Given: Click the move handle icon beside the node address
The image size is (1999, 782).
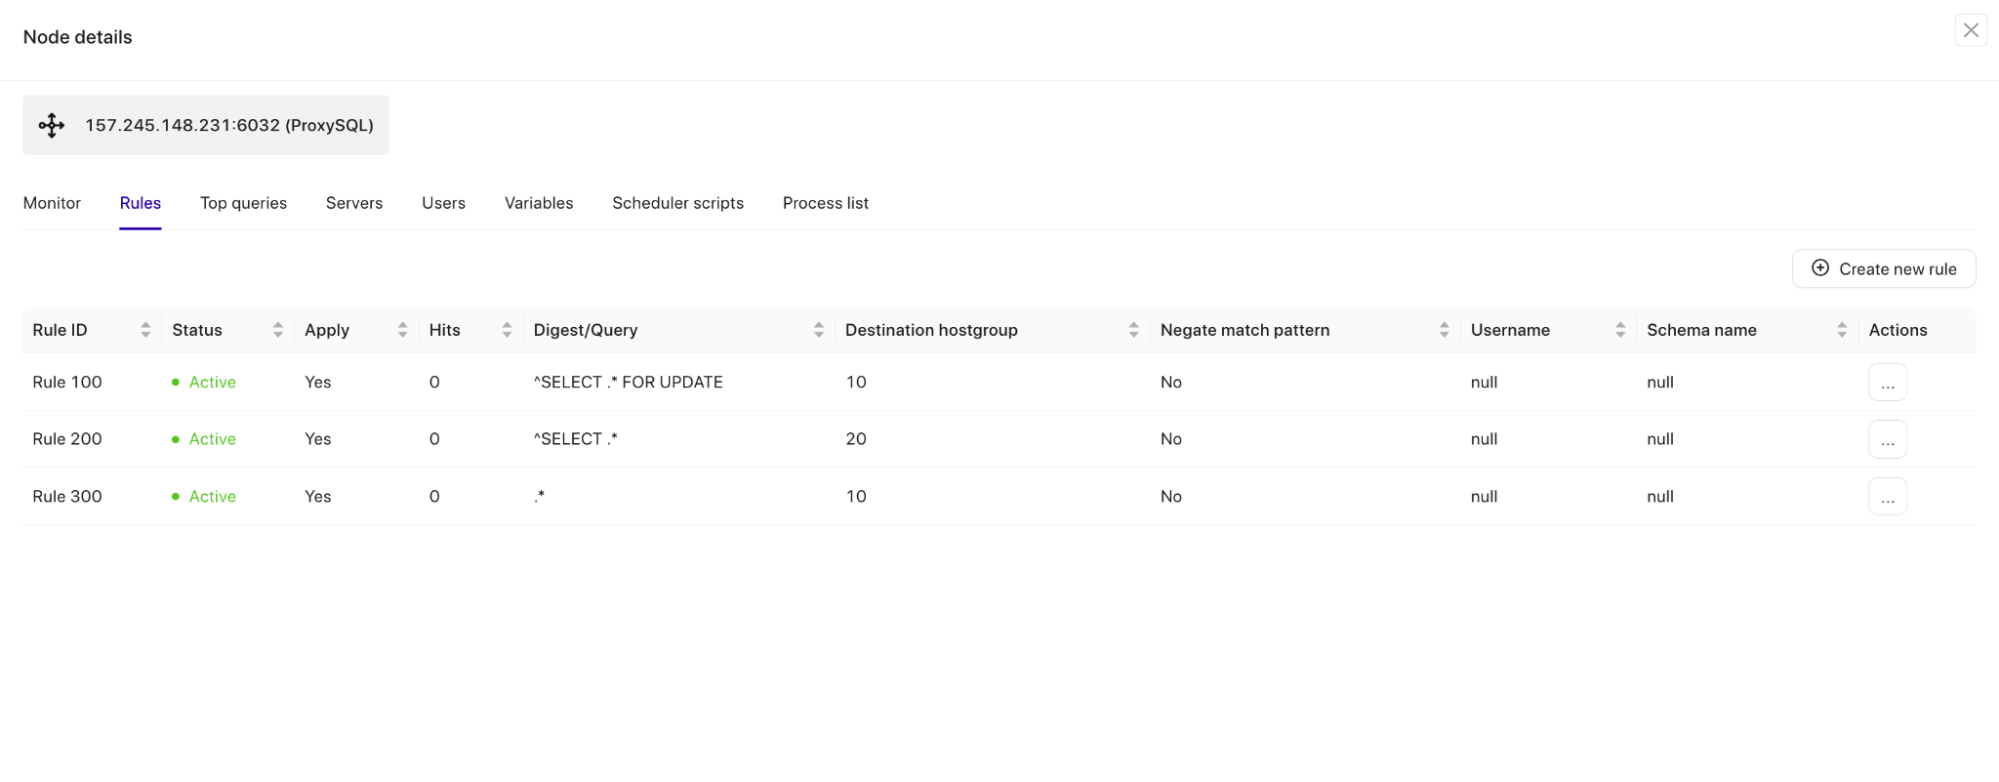Looking at the screenshot, I should point(51,124).
